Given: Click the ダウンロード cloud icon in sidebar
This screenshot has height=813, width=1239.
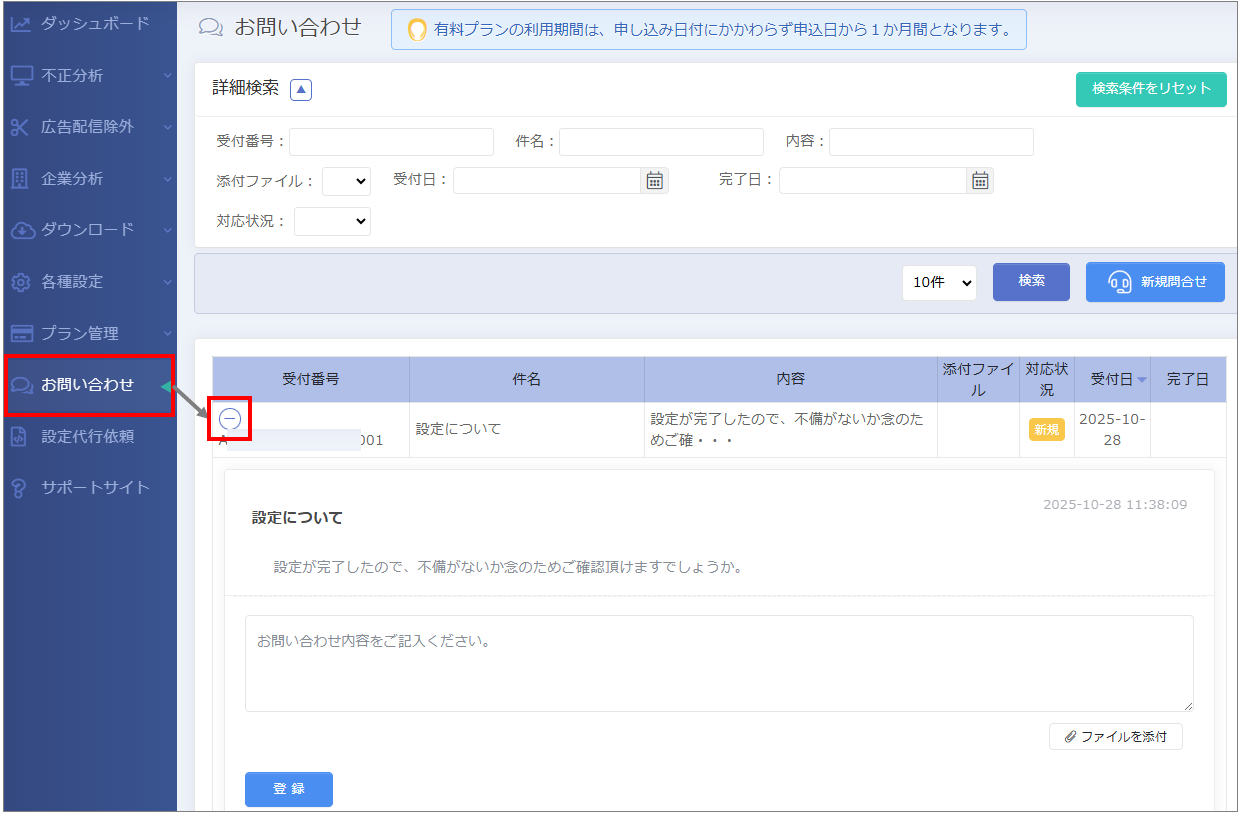Looking at the screenshot, I should coord(22,230).
